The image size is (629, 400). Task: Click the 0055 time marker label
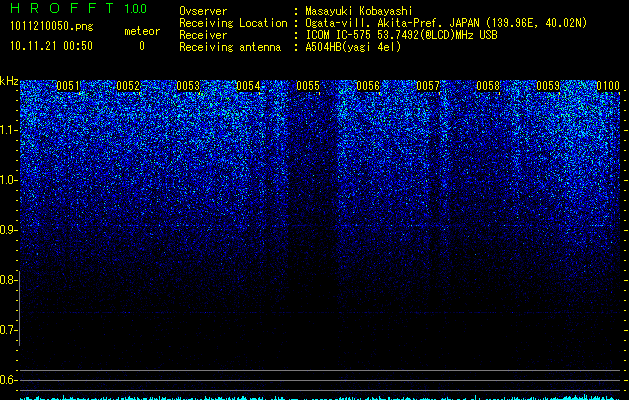pyautogui.click(x=308, y=86)
